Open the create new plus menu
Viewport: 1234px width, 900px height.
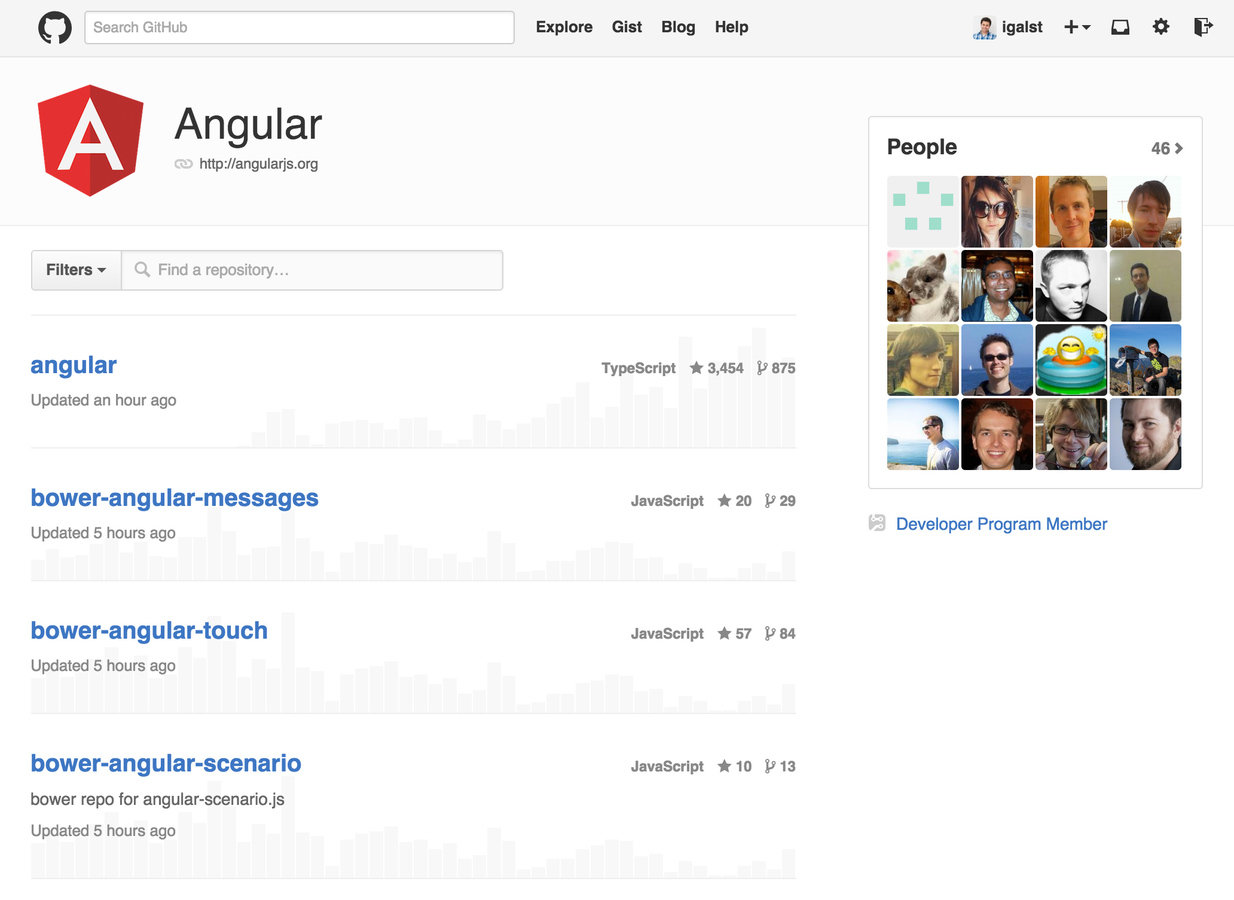click(1077, 27)
